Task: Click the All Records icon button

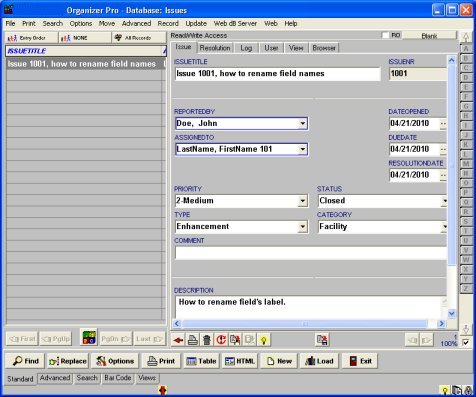Action: (x=139, y=38)
